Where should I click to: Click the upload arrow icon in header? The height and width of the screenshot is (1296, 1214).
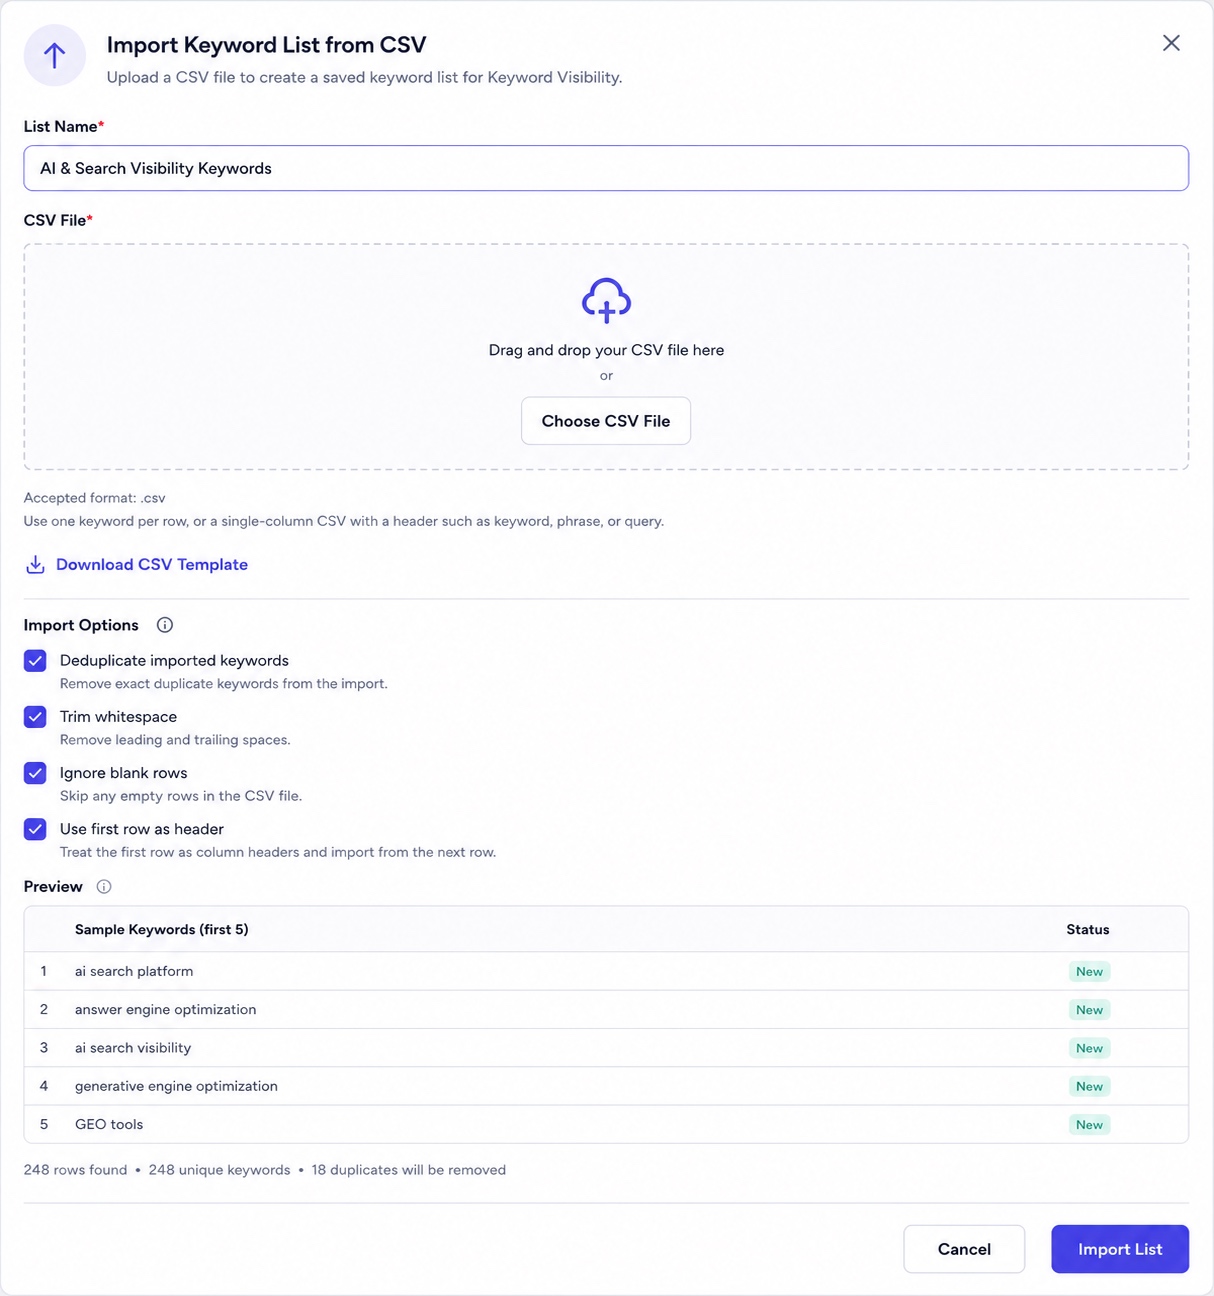click(55, 55)
